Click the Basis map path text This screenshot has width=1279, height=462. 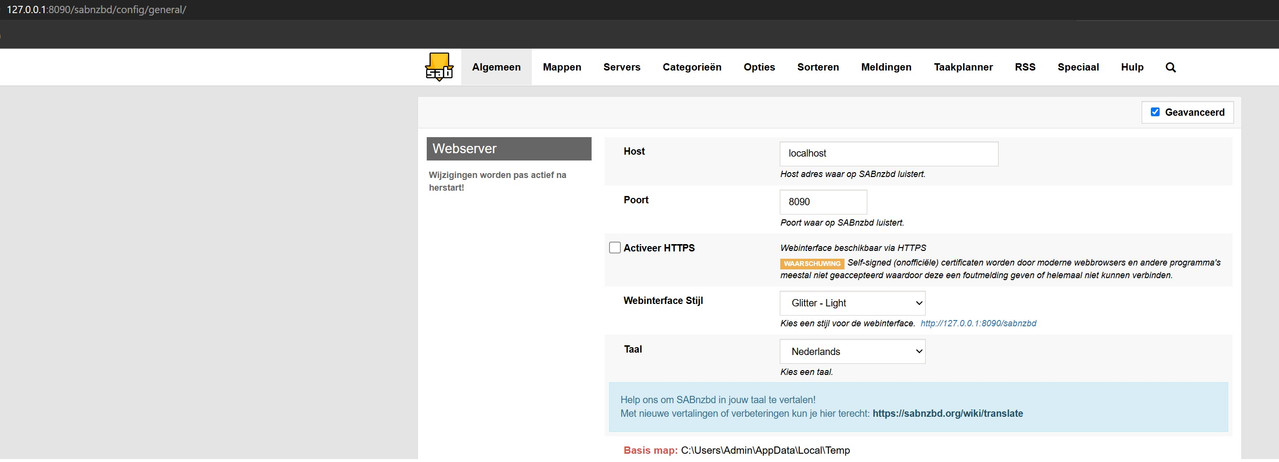(x=765, y=451)
